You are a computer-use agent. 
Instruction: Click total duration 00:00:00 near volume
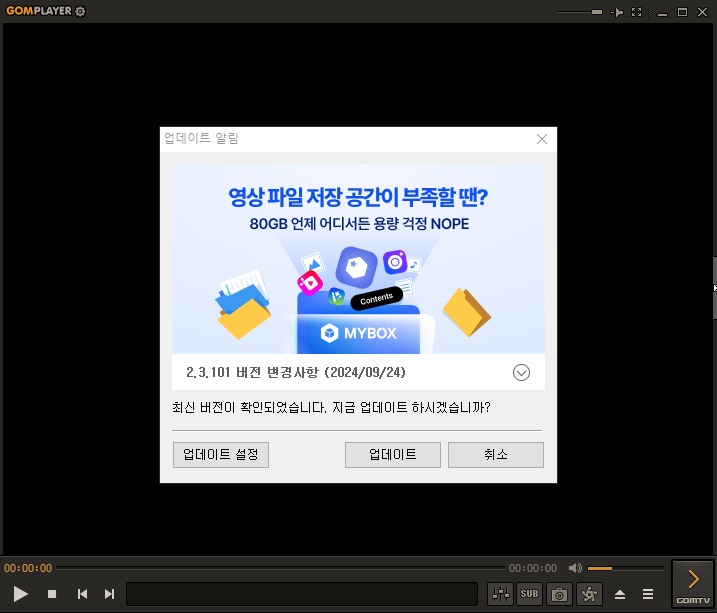(533, 568)
